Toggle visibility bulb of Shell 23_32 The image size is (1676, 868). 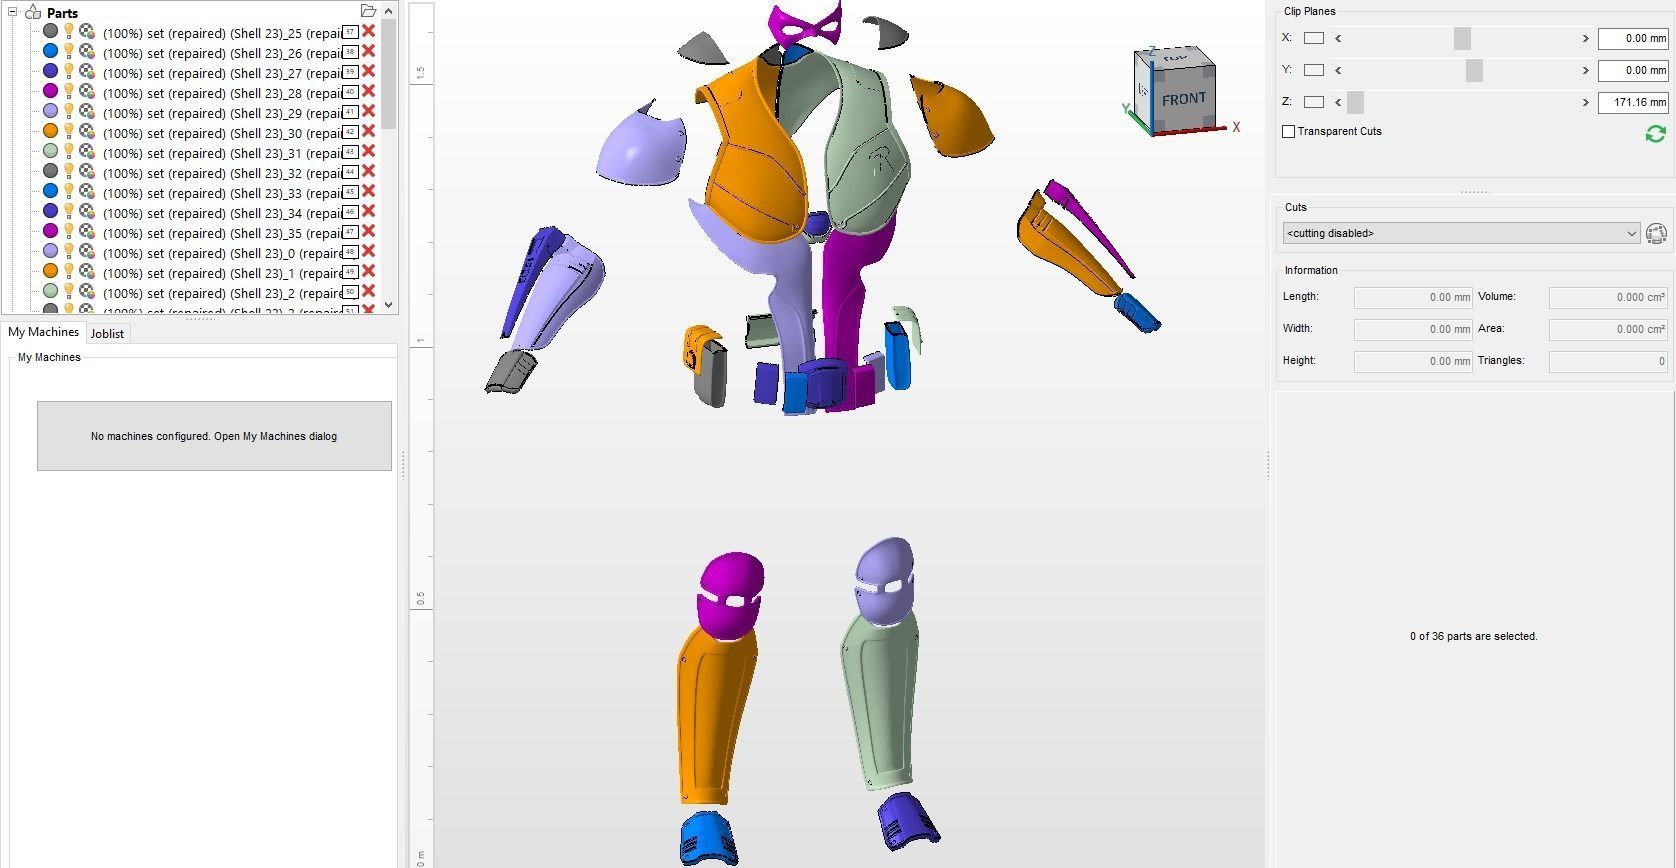tap(69, 172)
